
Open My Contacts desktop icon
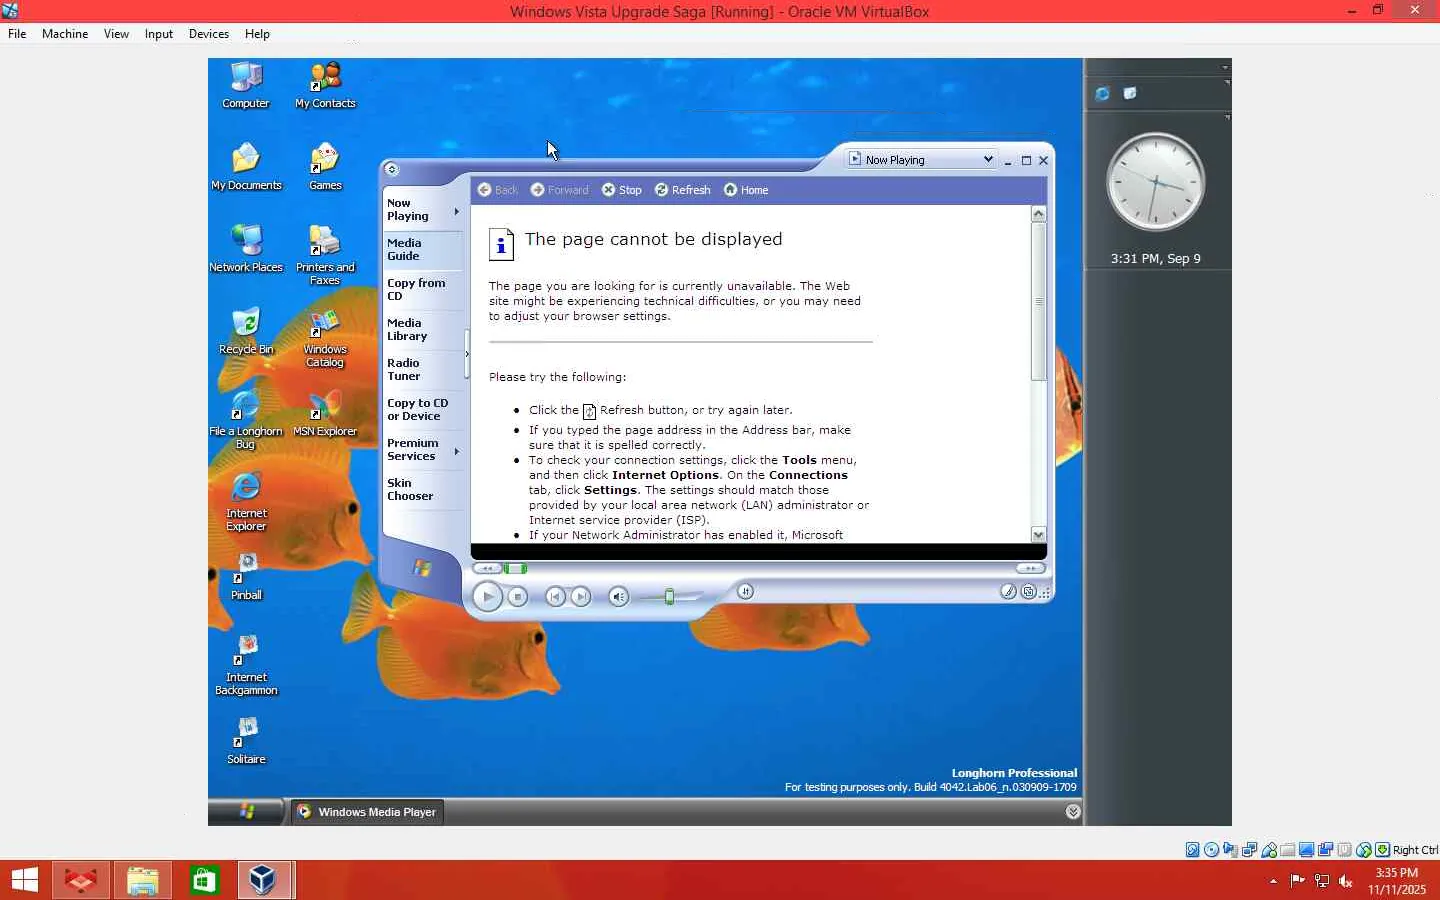click(x=325, y=85)
